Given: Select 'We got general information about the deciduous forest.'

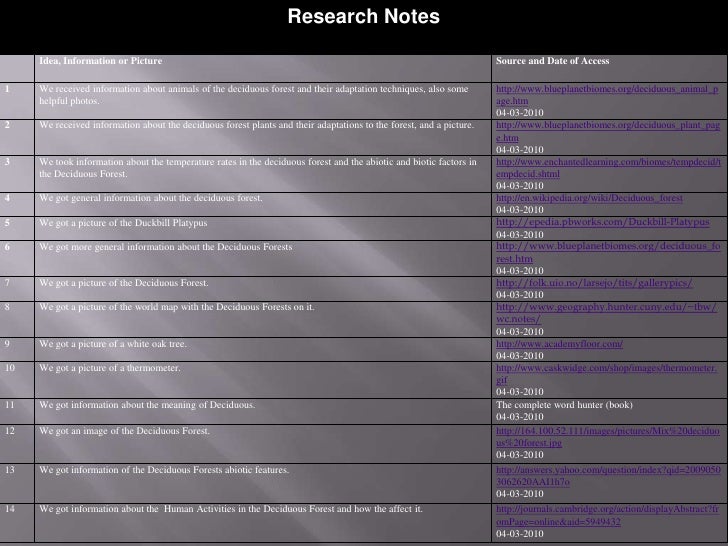Looking at the screenshot, I should [151, 198].
